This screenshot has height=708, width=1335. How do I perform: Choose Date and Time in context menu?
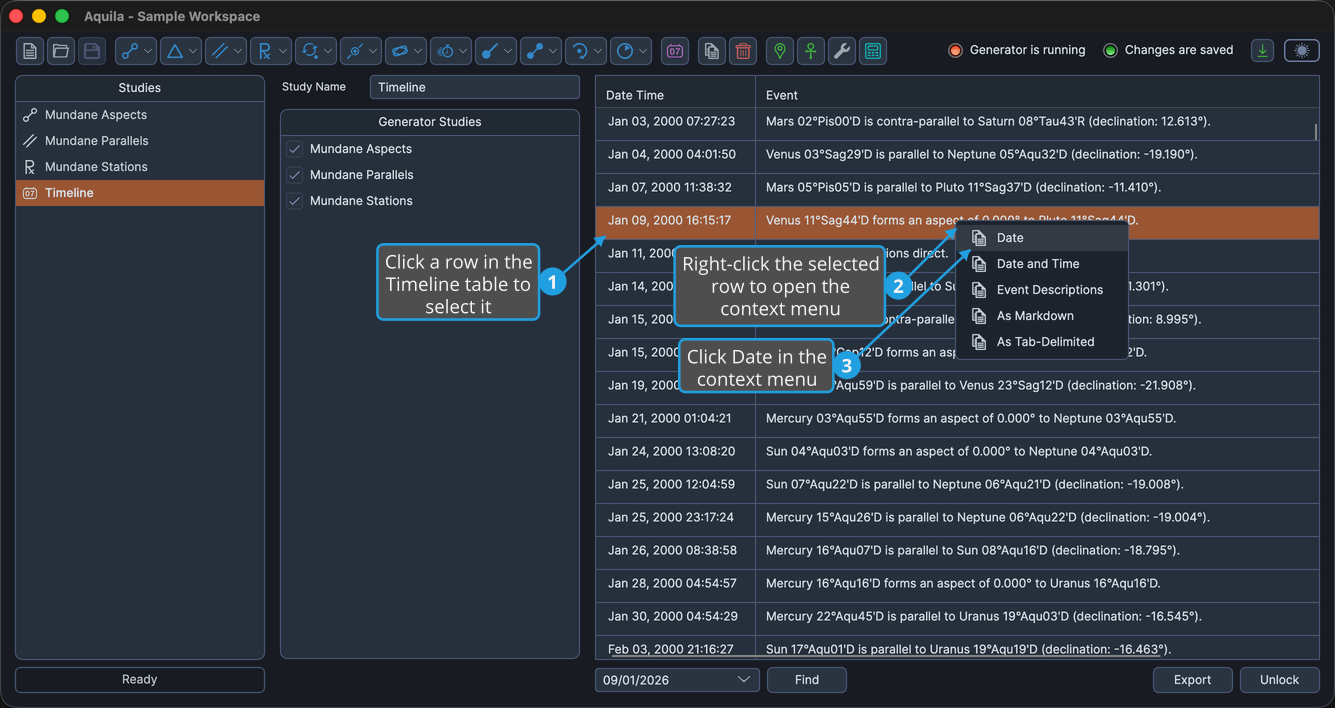1042,264
